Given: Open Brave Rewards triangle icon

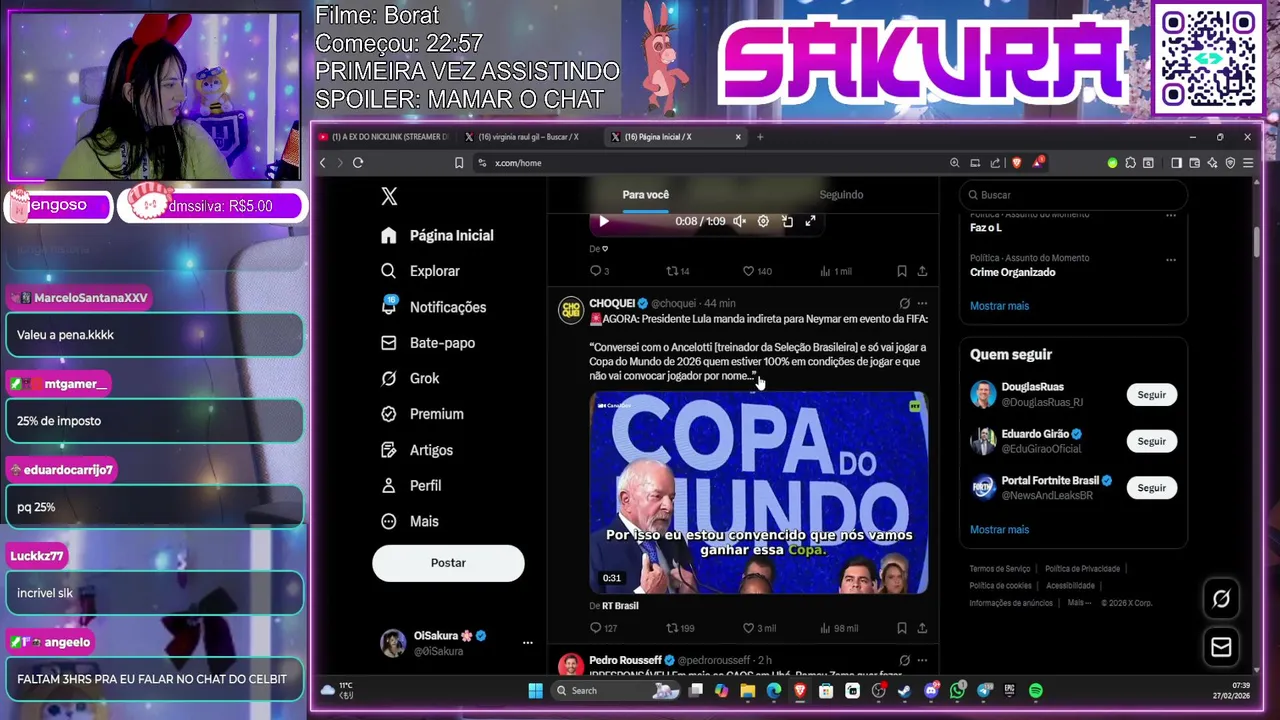Looking at the screenshot, I should (1039, 162).
